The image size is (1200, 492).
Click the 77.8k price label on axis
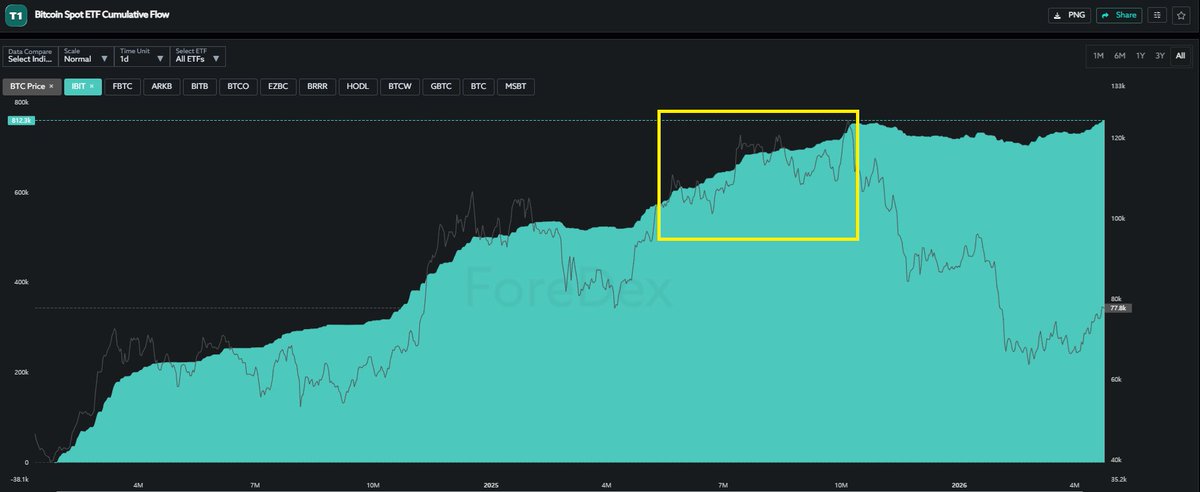1118,308
